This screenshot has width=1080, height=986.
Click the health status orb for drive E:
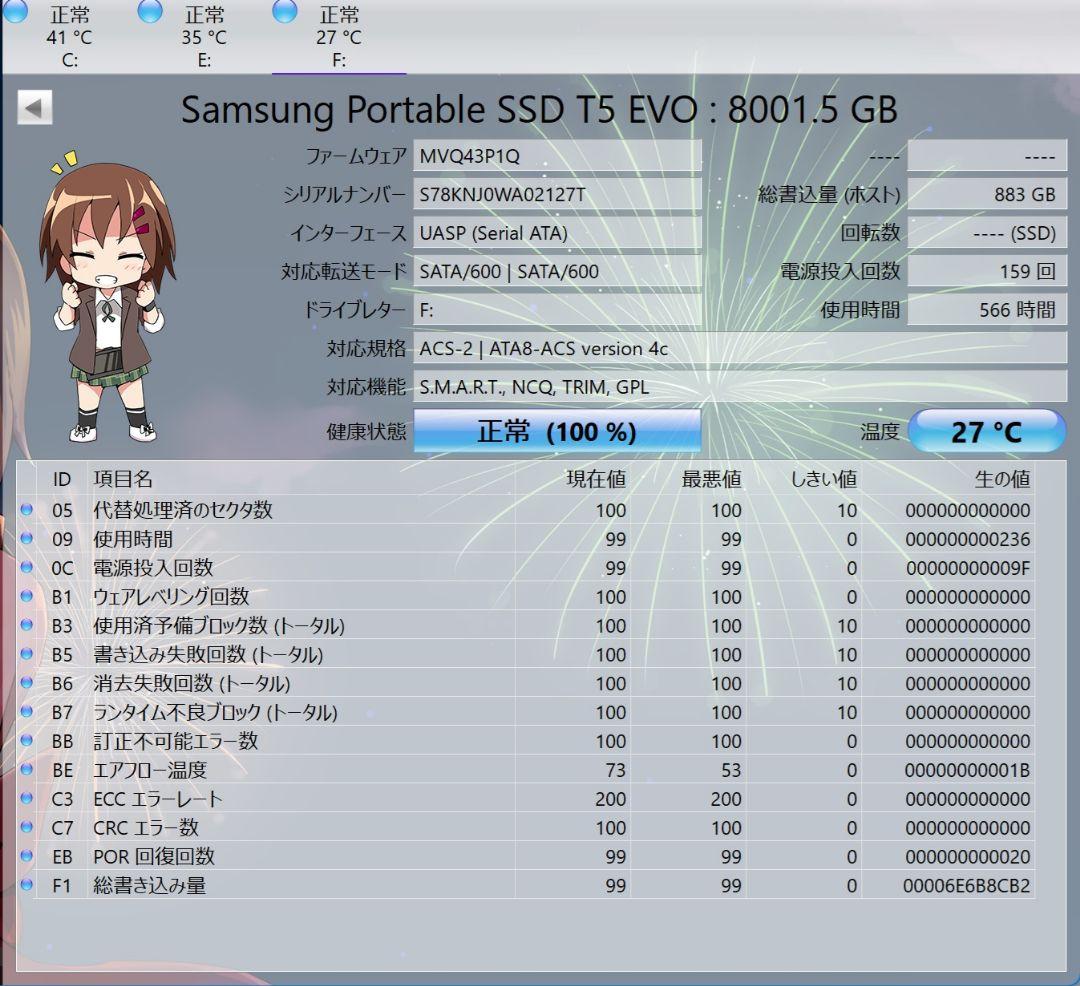click(152, 13)
